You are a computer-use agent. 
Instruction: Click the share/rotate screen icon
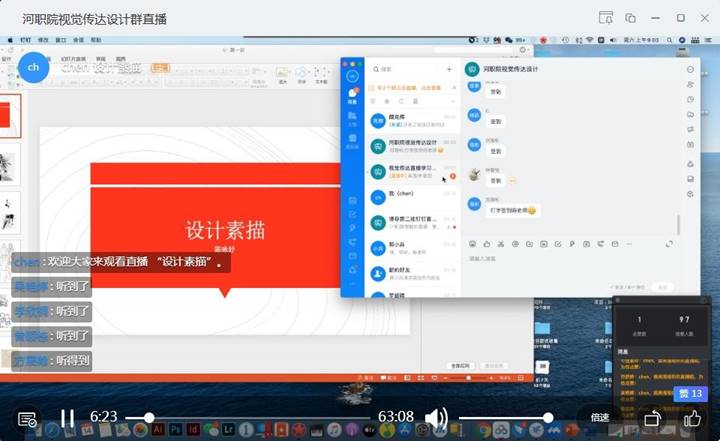(650, 418)
